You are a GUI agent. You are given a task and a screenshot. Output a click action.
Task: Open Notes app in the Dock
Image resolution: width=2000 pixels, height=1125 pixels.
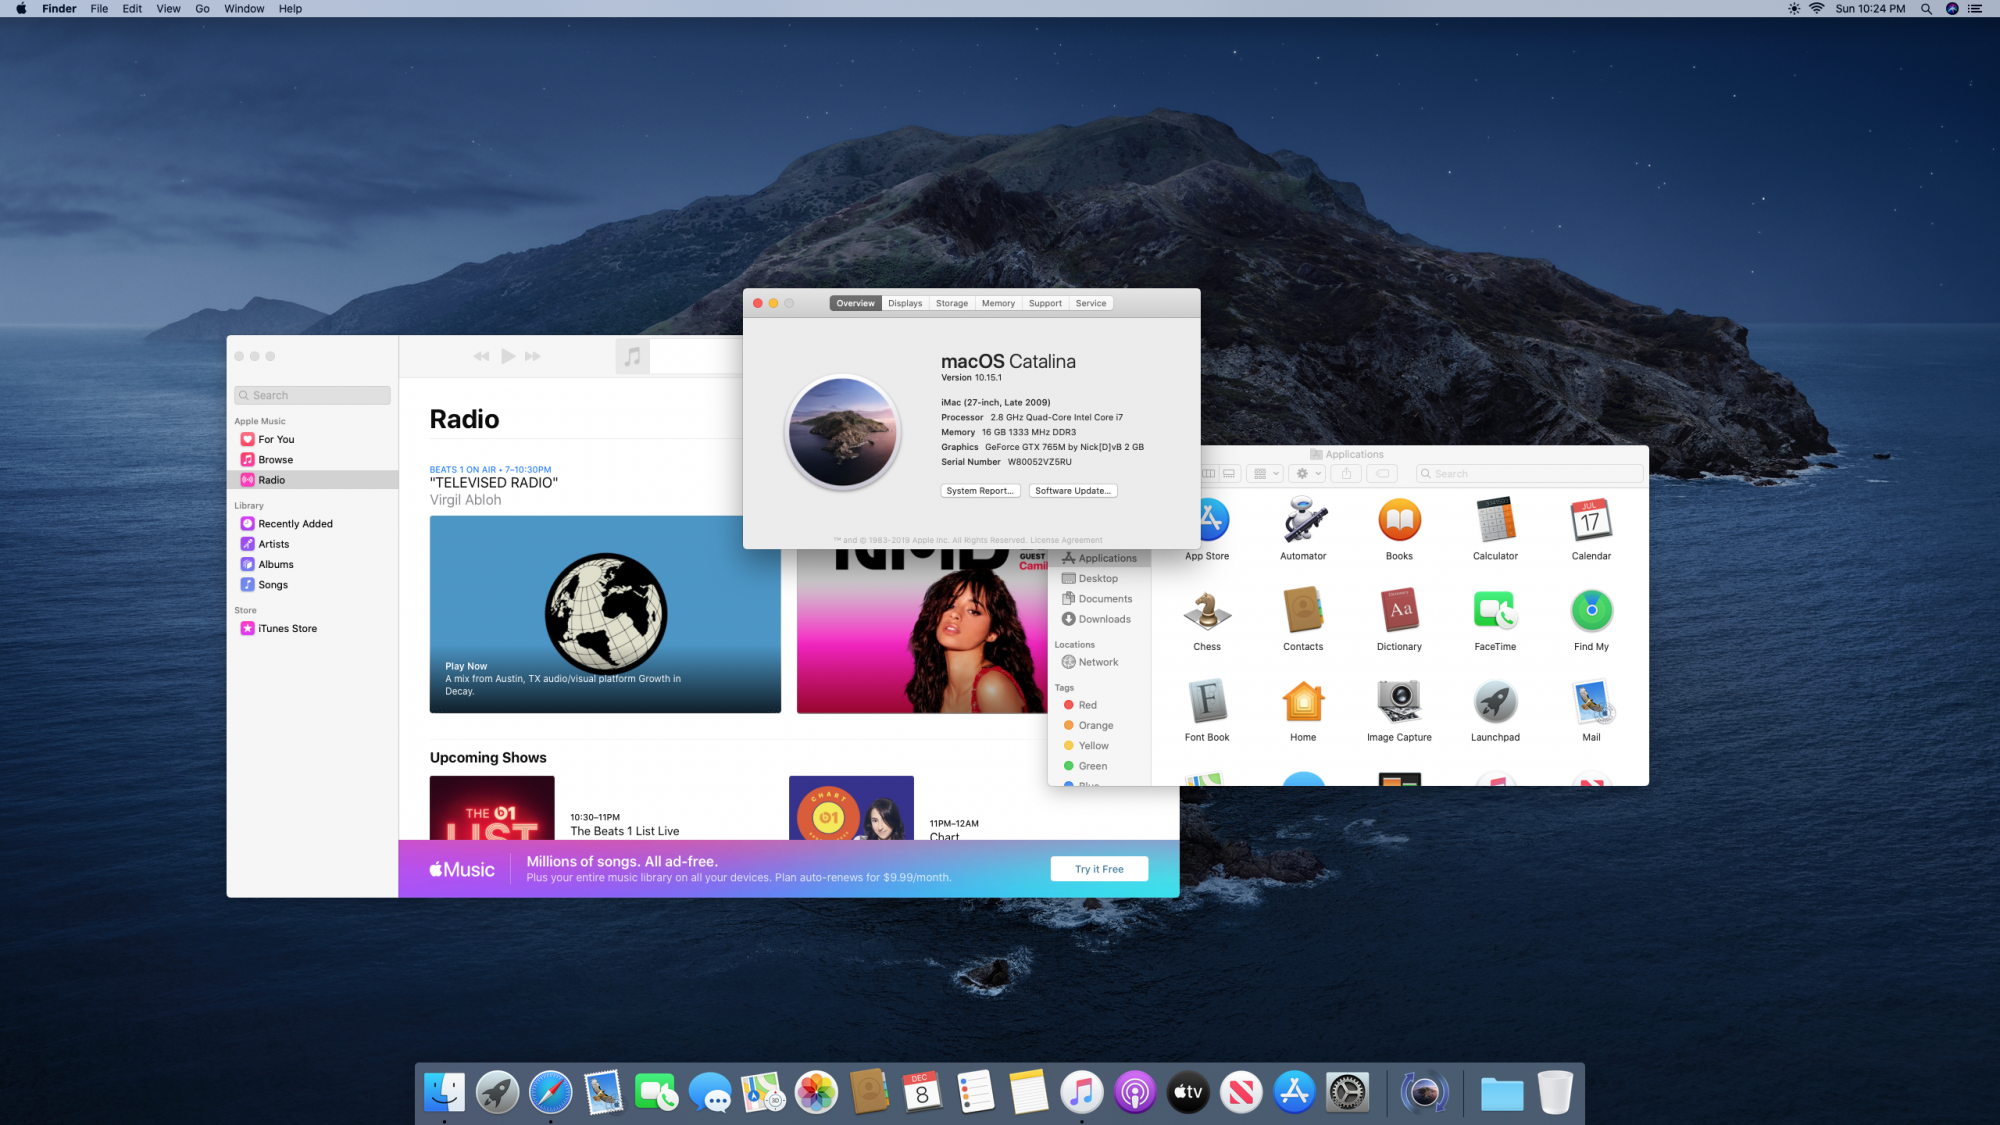1029,1092
